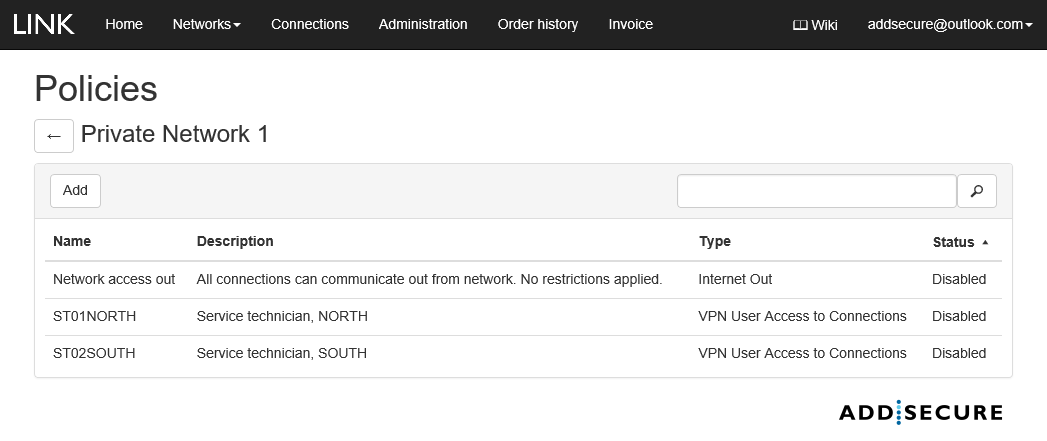Open the Administration page
The height and width of the screenshot is (441, 1047).
coord(423,24)
